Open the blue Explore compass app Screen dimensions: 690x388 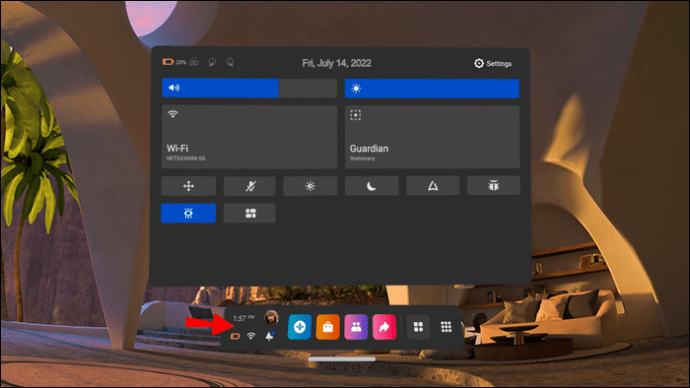300,327
